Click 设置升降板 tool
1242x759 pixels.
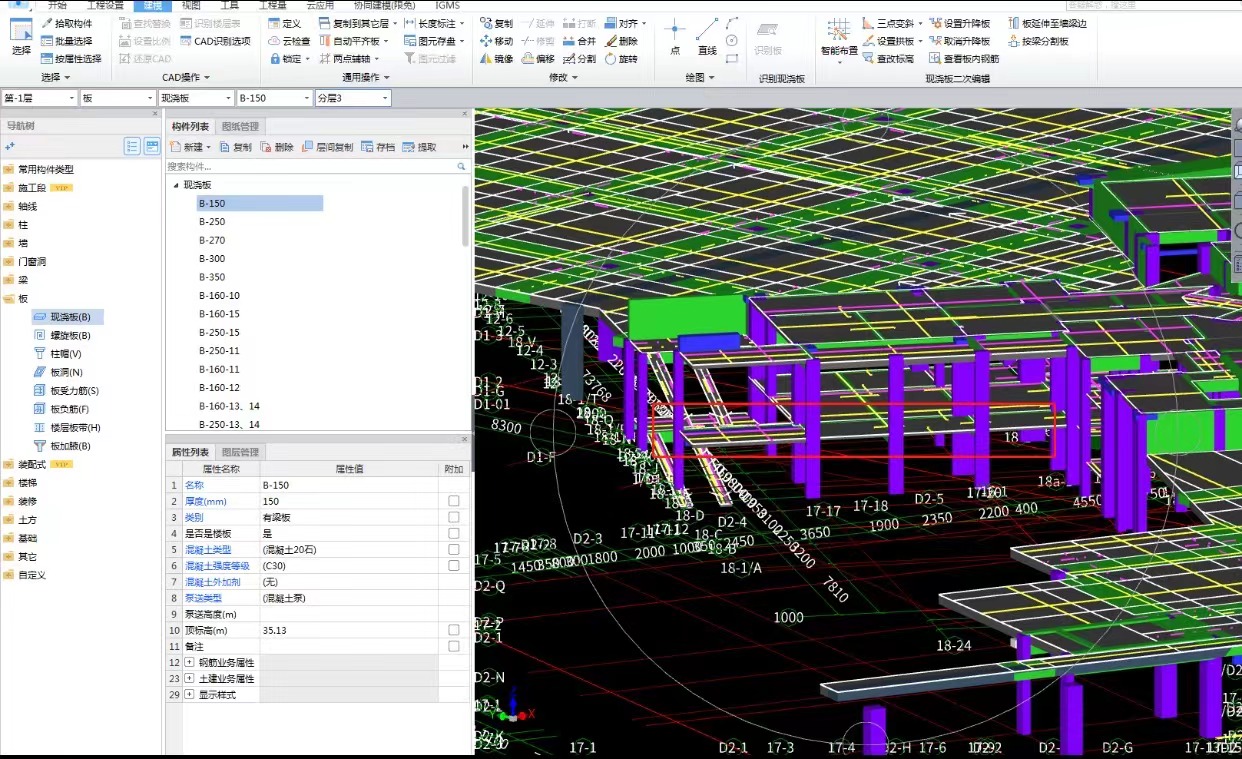960,23
